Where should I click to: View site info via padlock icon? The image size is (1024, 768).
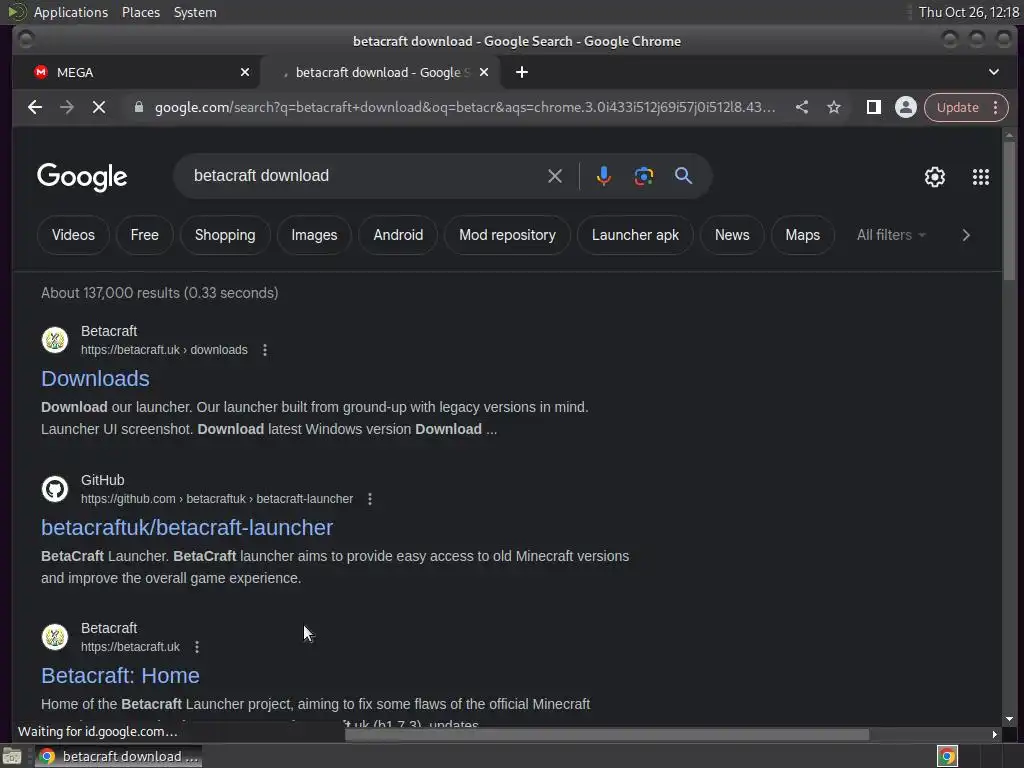click(138, 107)
